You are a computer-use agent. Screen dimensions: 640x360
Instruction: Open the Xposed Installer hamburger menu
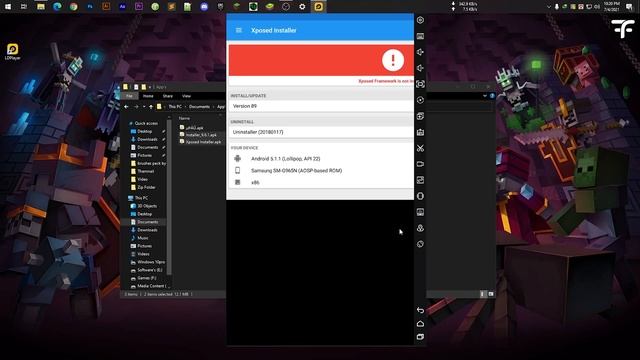[x=239, y=30]
